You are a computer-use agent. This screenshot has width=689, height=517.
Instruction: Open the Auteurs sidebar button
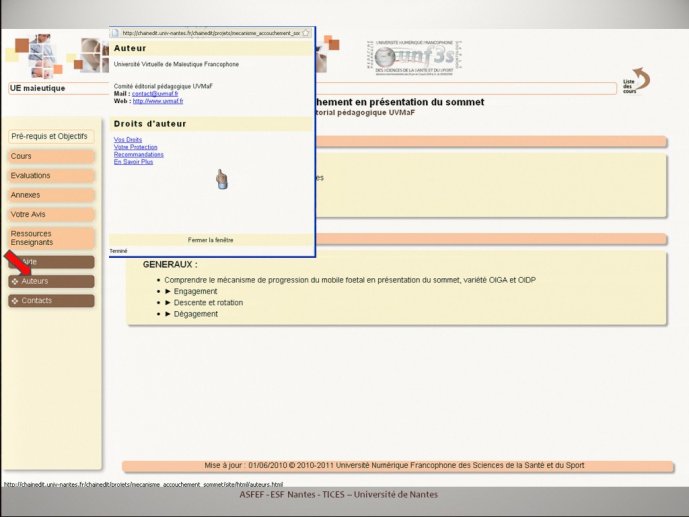click(51, 281)
